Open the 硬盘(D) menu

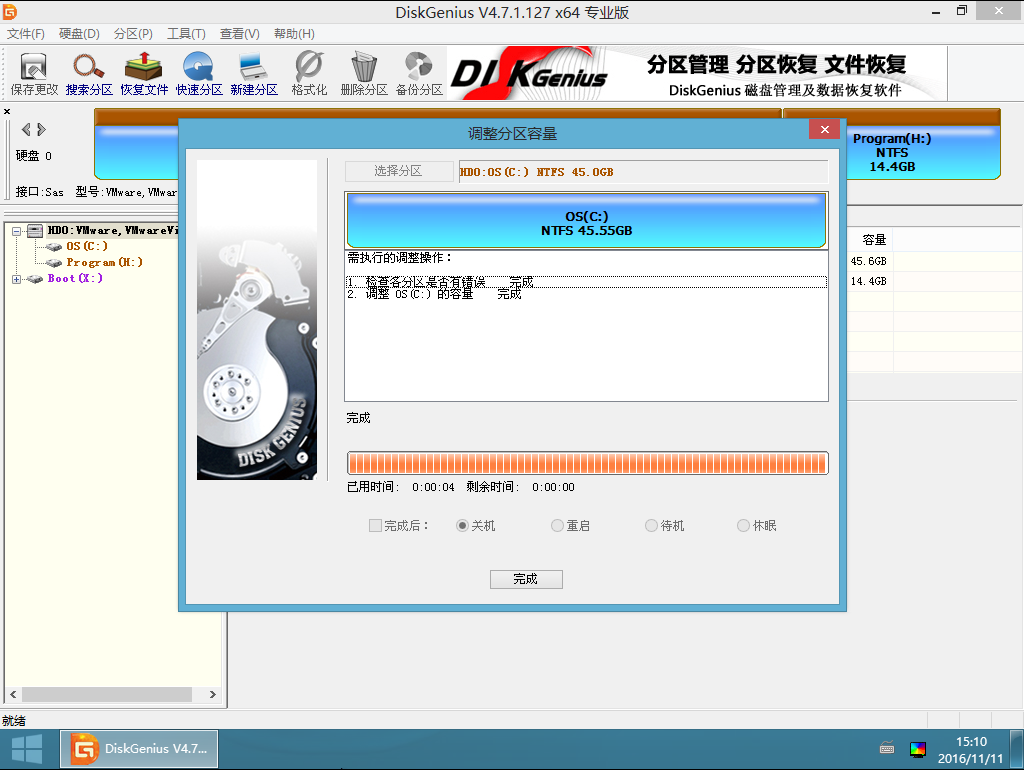pos(79,34)
